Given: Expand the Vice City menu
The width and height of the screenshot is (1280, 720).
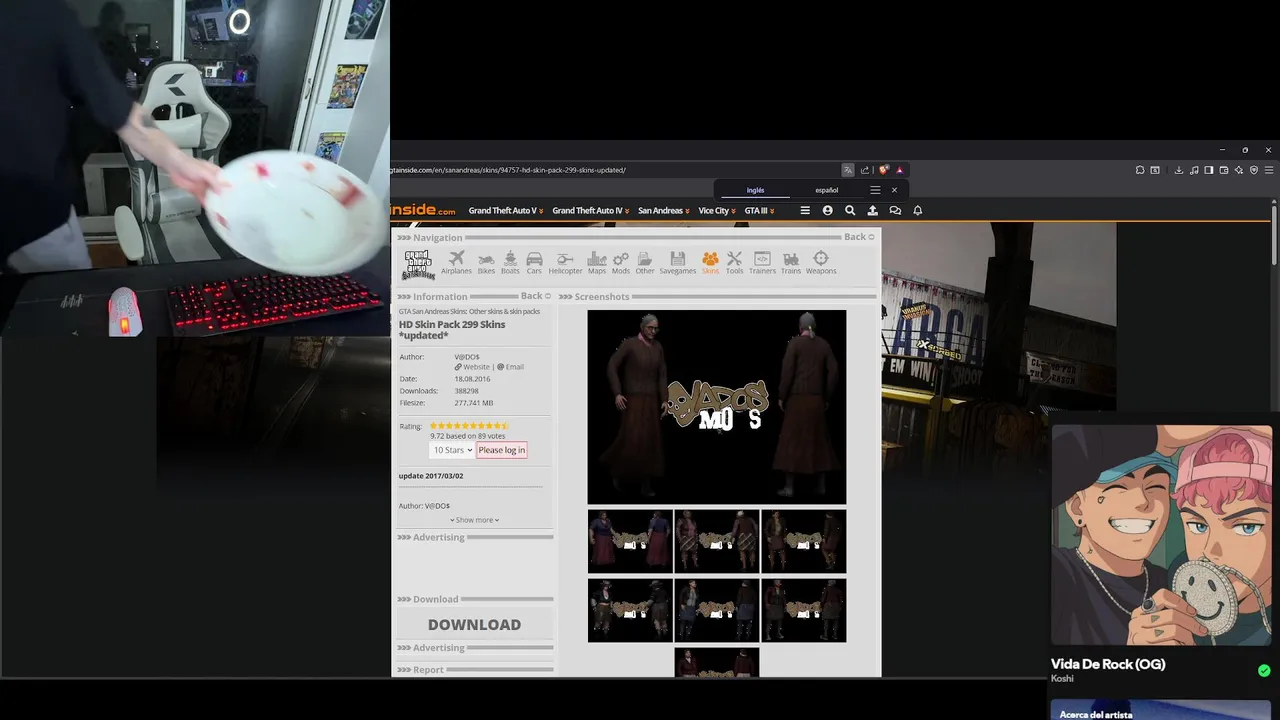Looking at the screenshot, I should click(x=717, y=211).
